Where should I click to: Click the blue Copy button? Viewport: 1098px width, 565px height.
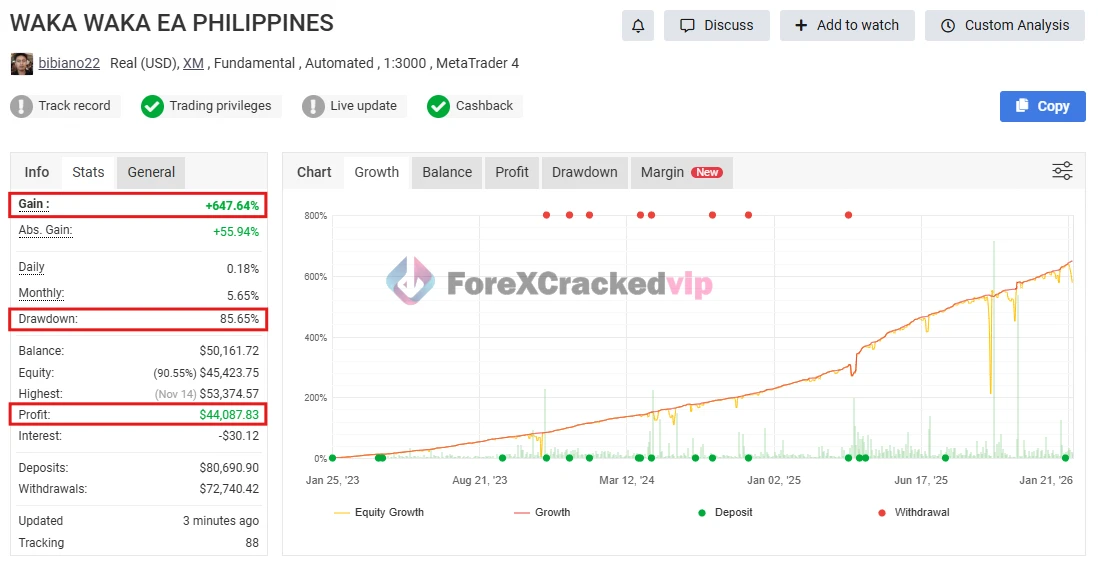pos(1042,106)
